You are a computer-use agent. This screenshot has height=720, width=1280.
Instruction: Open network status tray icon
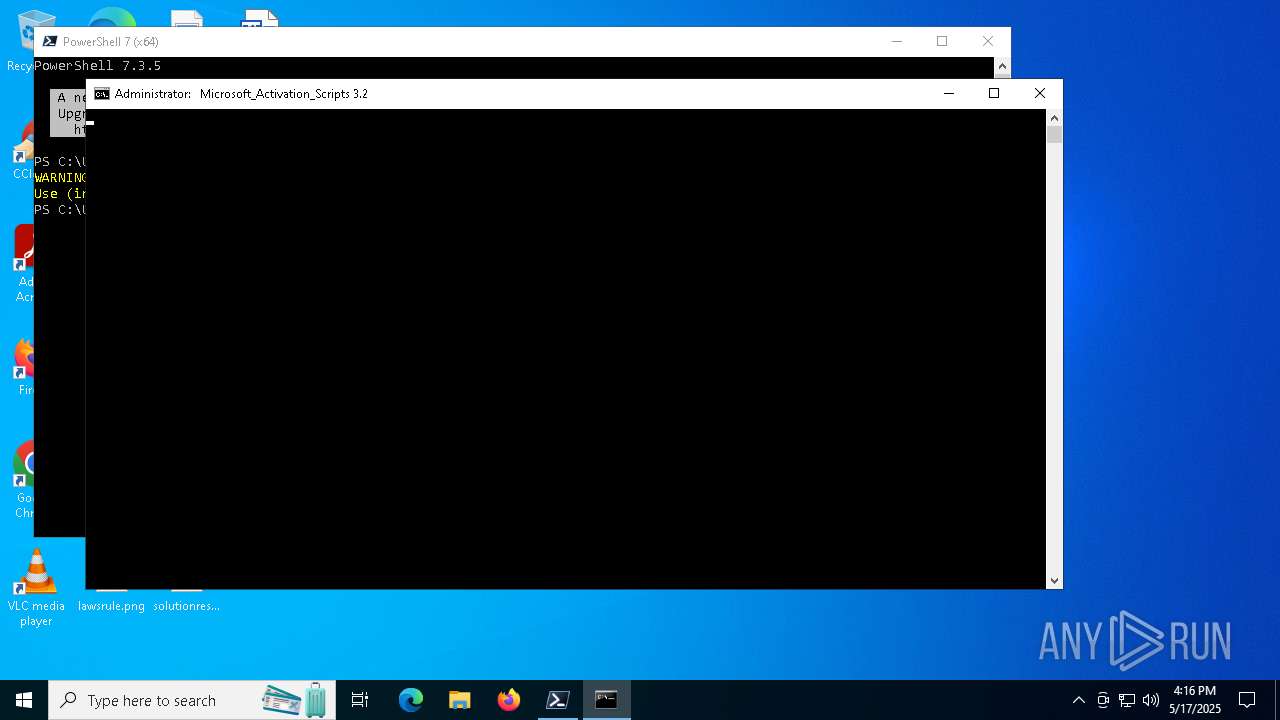[x=1127, y=700]
